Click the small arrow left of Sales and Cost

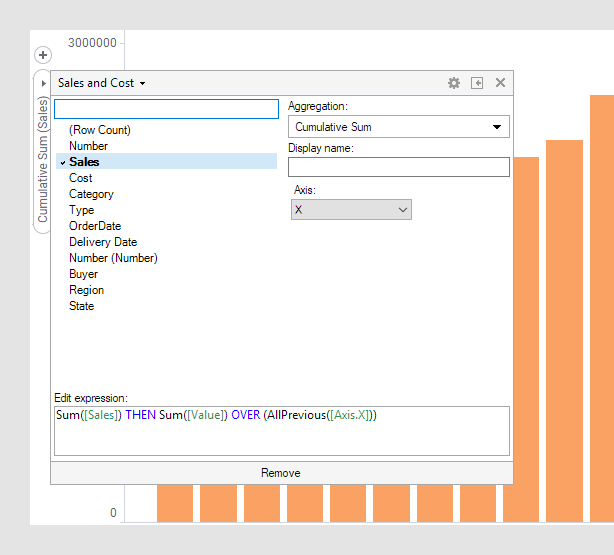click(x=43, y=83)
